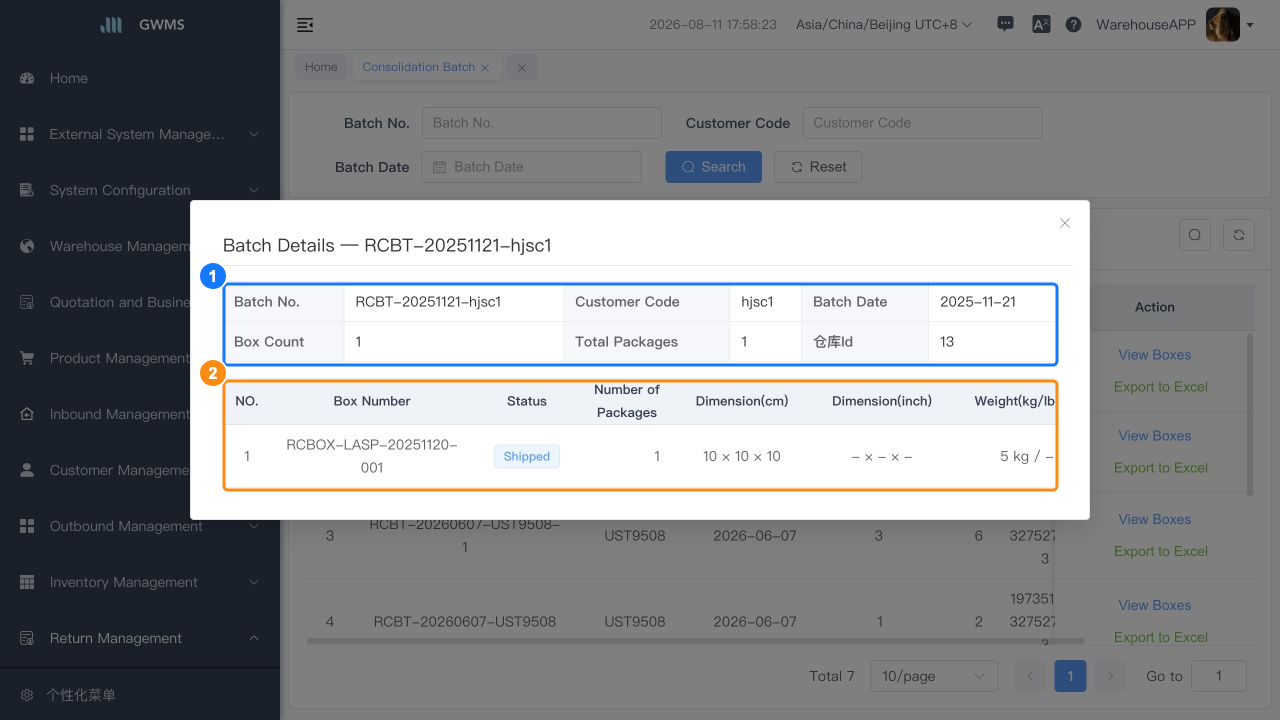
Task: Expand System Configuration menu chevron
Action: (x=254, y=190)
